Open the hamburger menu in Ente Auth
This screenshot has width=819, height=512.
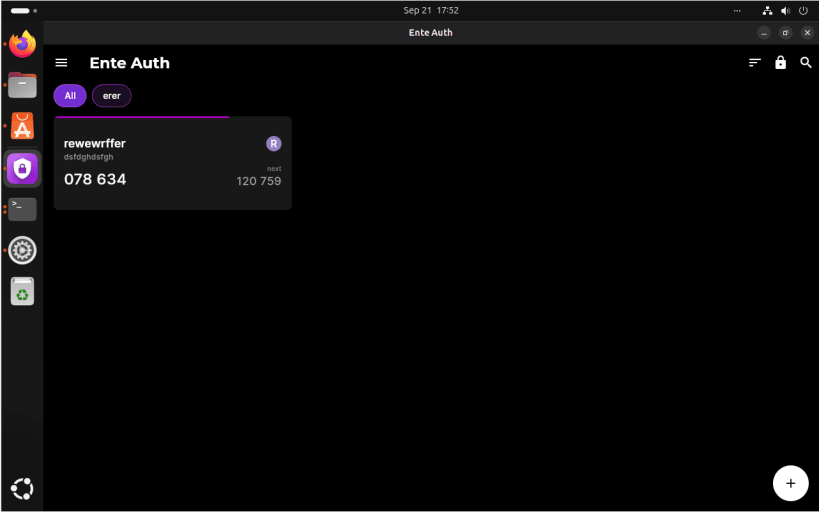[x=61, y=63]
